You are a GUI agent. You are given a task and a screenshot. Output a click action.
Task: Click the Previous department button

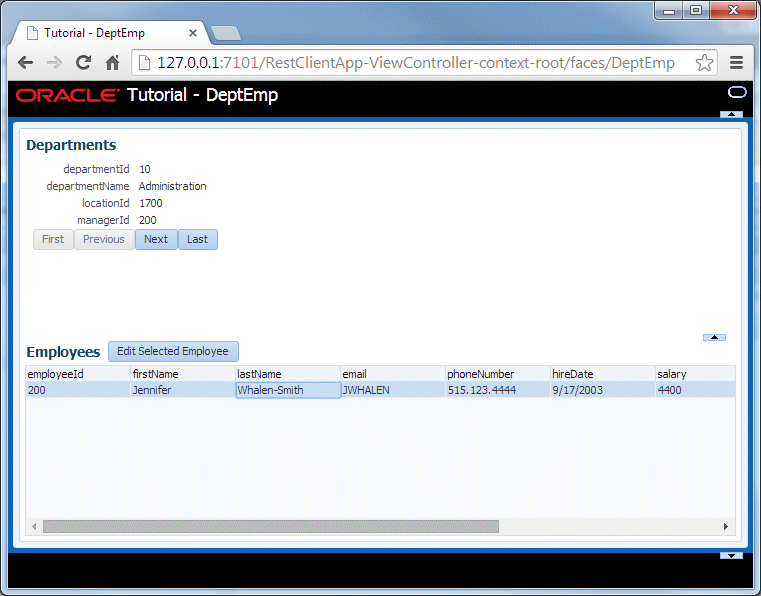coord(103,239)
